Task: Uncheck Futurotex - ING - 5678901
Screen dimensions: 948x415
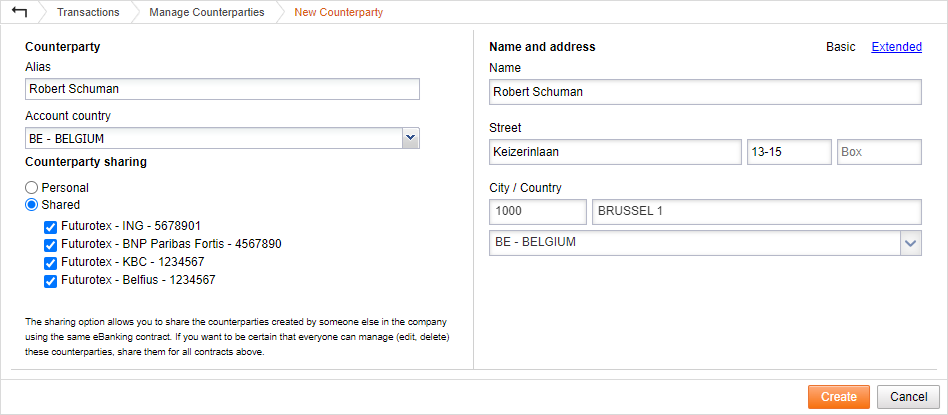Action: click(50, 226)
